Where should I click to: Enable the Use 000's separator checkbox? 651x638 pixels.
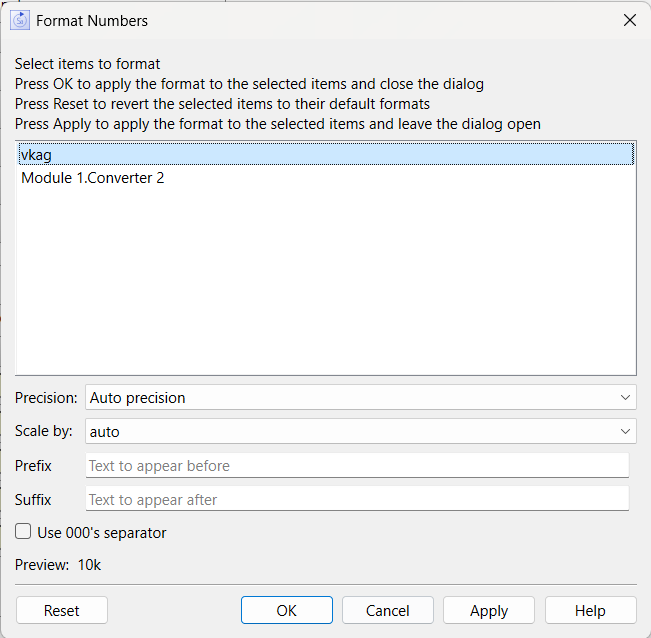coord(23,531)
